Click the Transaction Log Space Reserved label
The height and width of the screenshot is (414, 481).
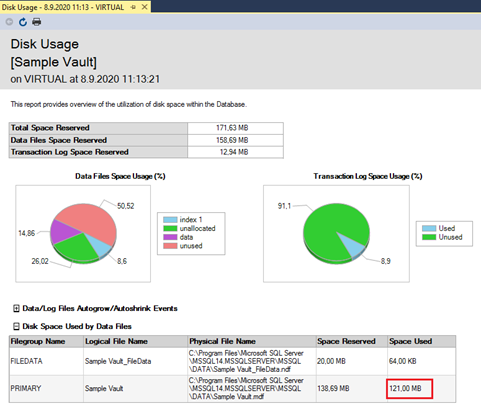(x=69, y=152)
